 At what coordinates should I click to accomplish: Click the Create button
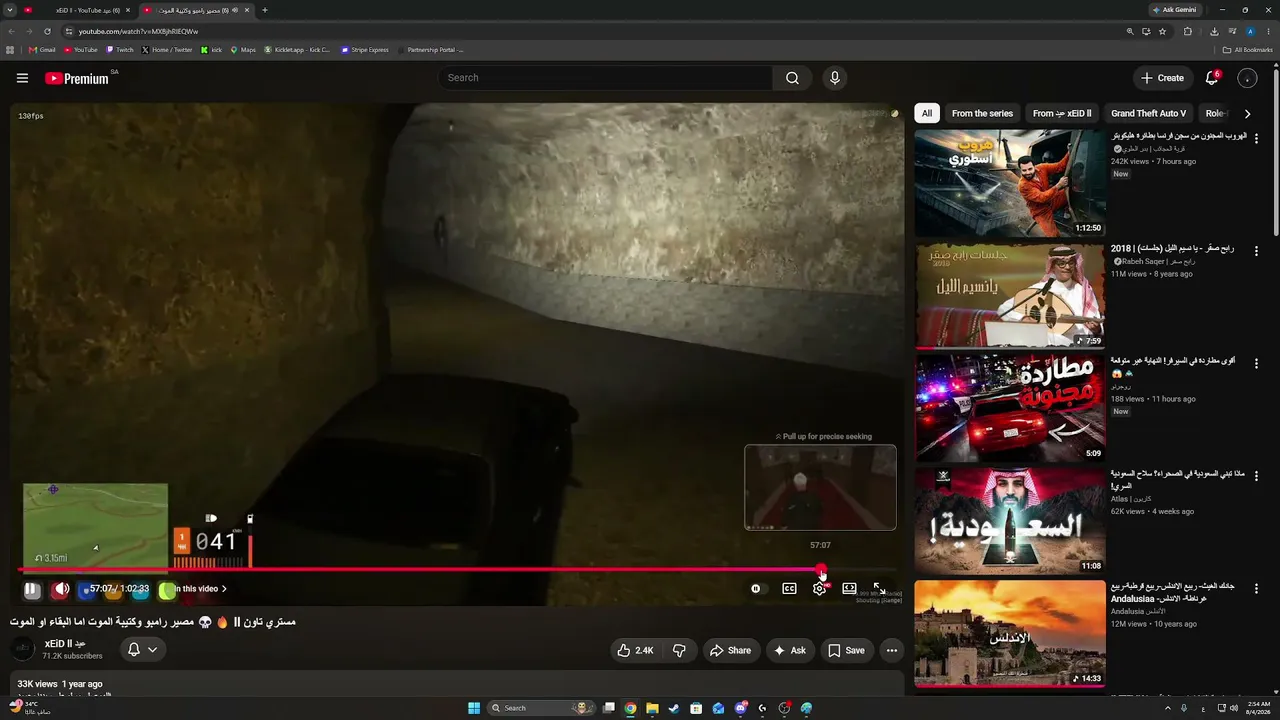pyautogui.click(x=1163, y=78)
